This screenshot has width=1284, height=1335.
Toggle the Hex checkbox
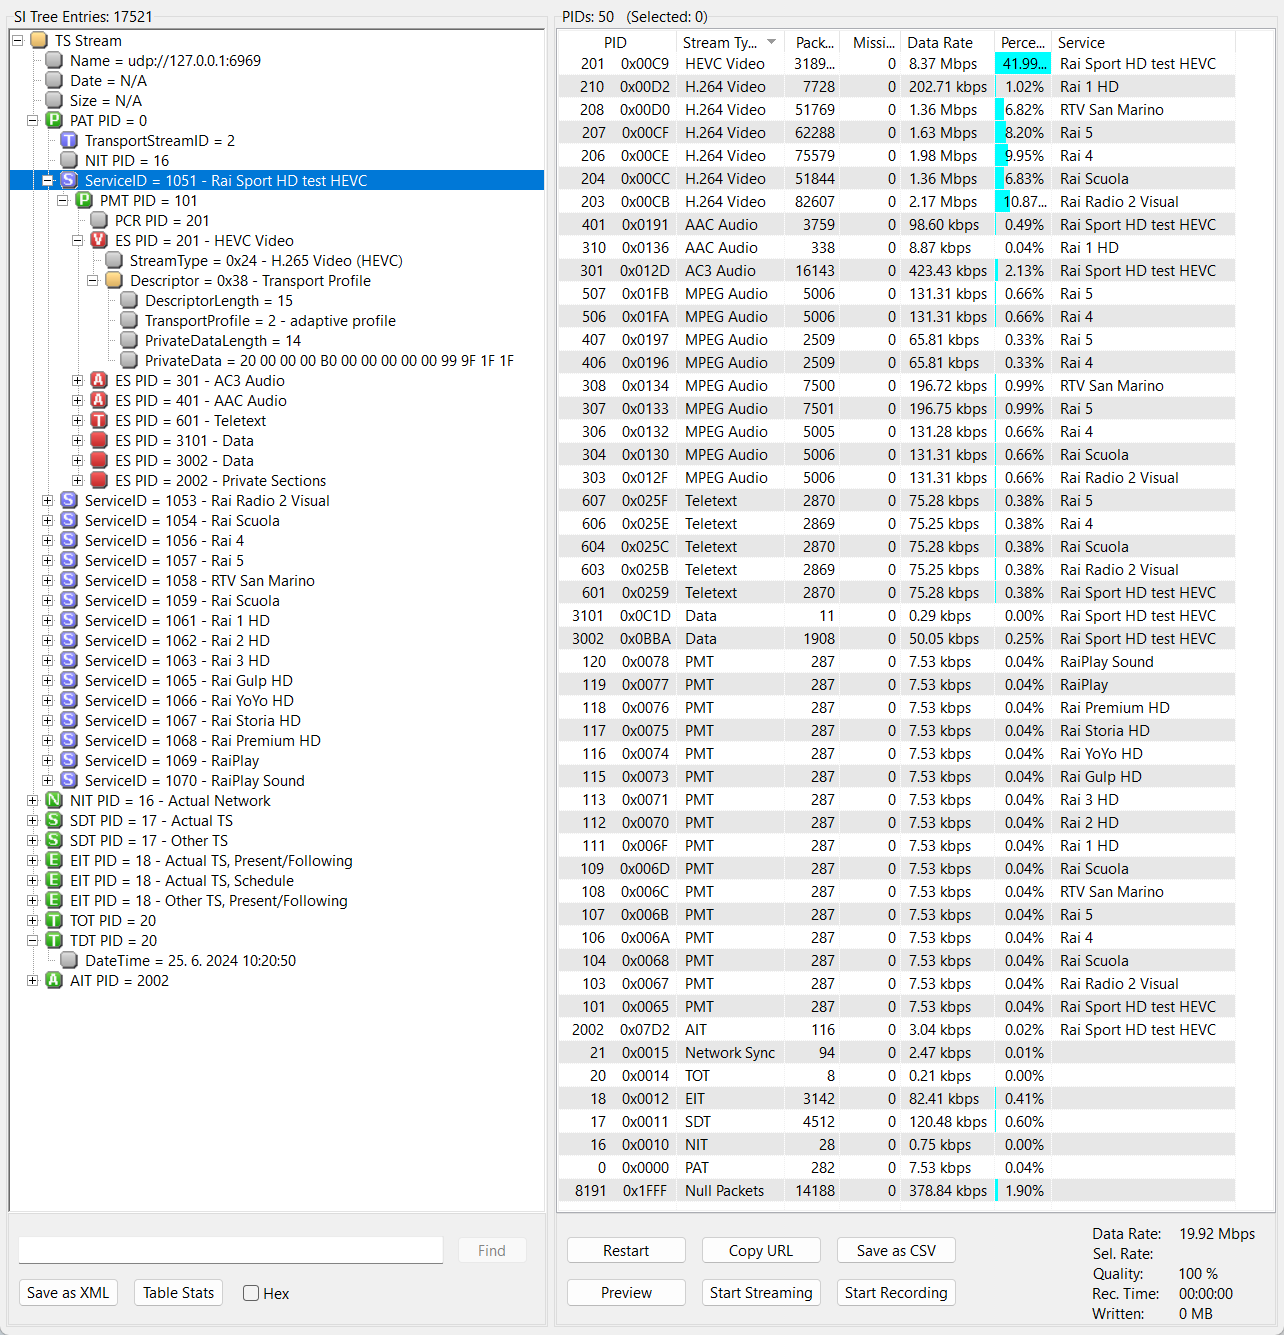251,1293
